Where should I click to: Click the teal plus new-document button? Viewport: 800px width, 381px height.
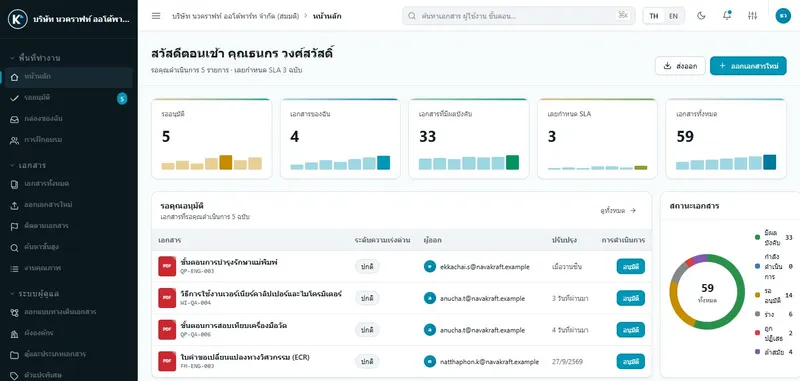[x=748, y=66]
